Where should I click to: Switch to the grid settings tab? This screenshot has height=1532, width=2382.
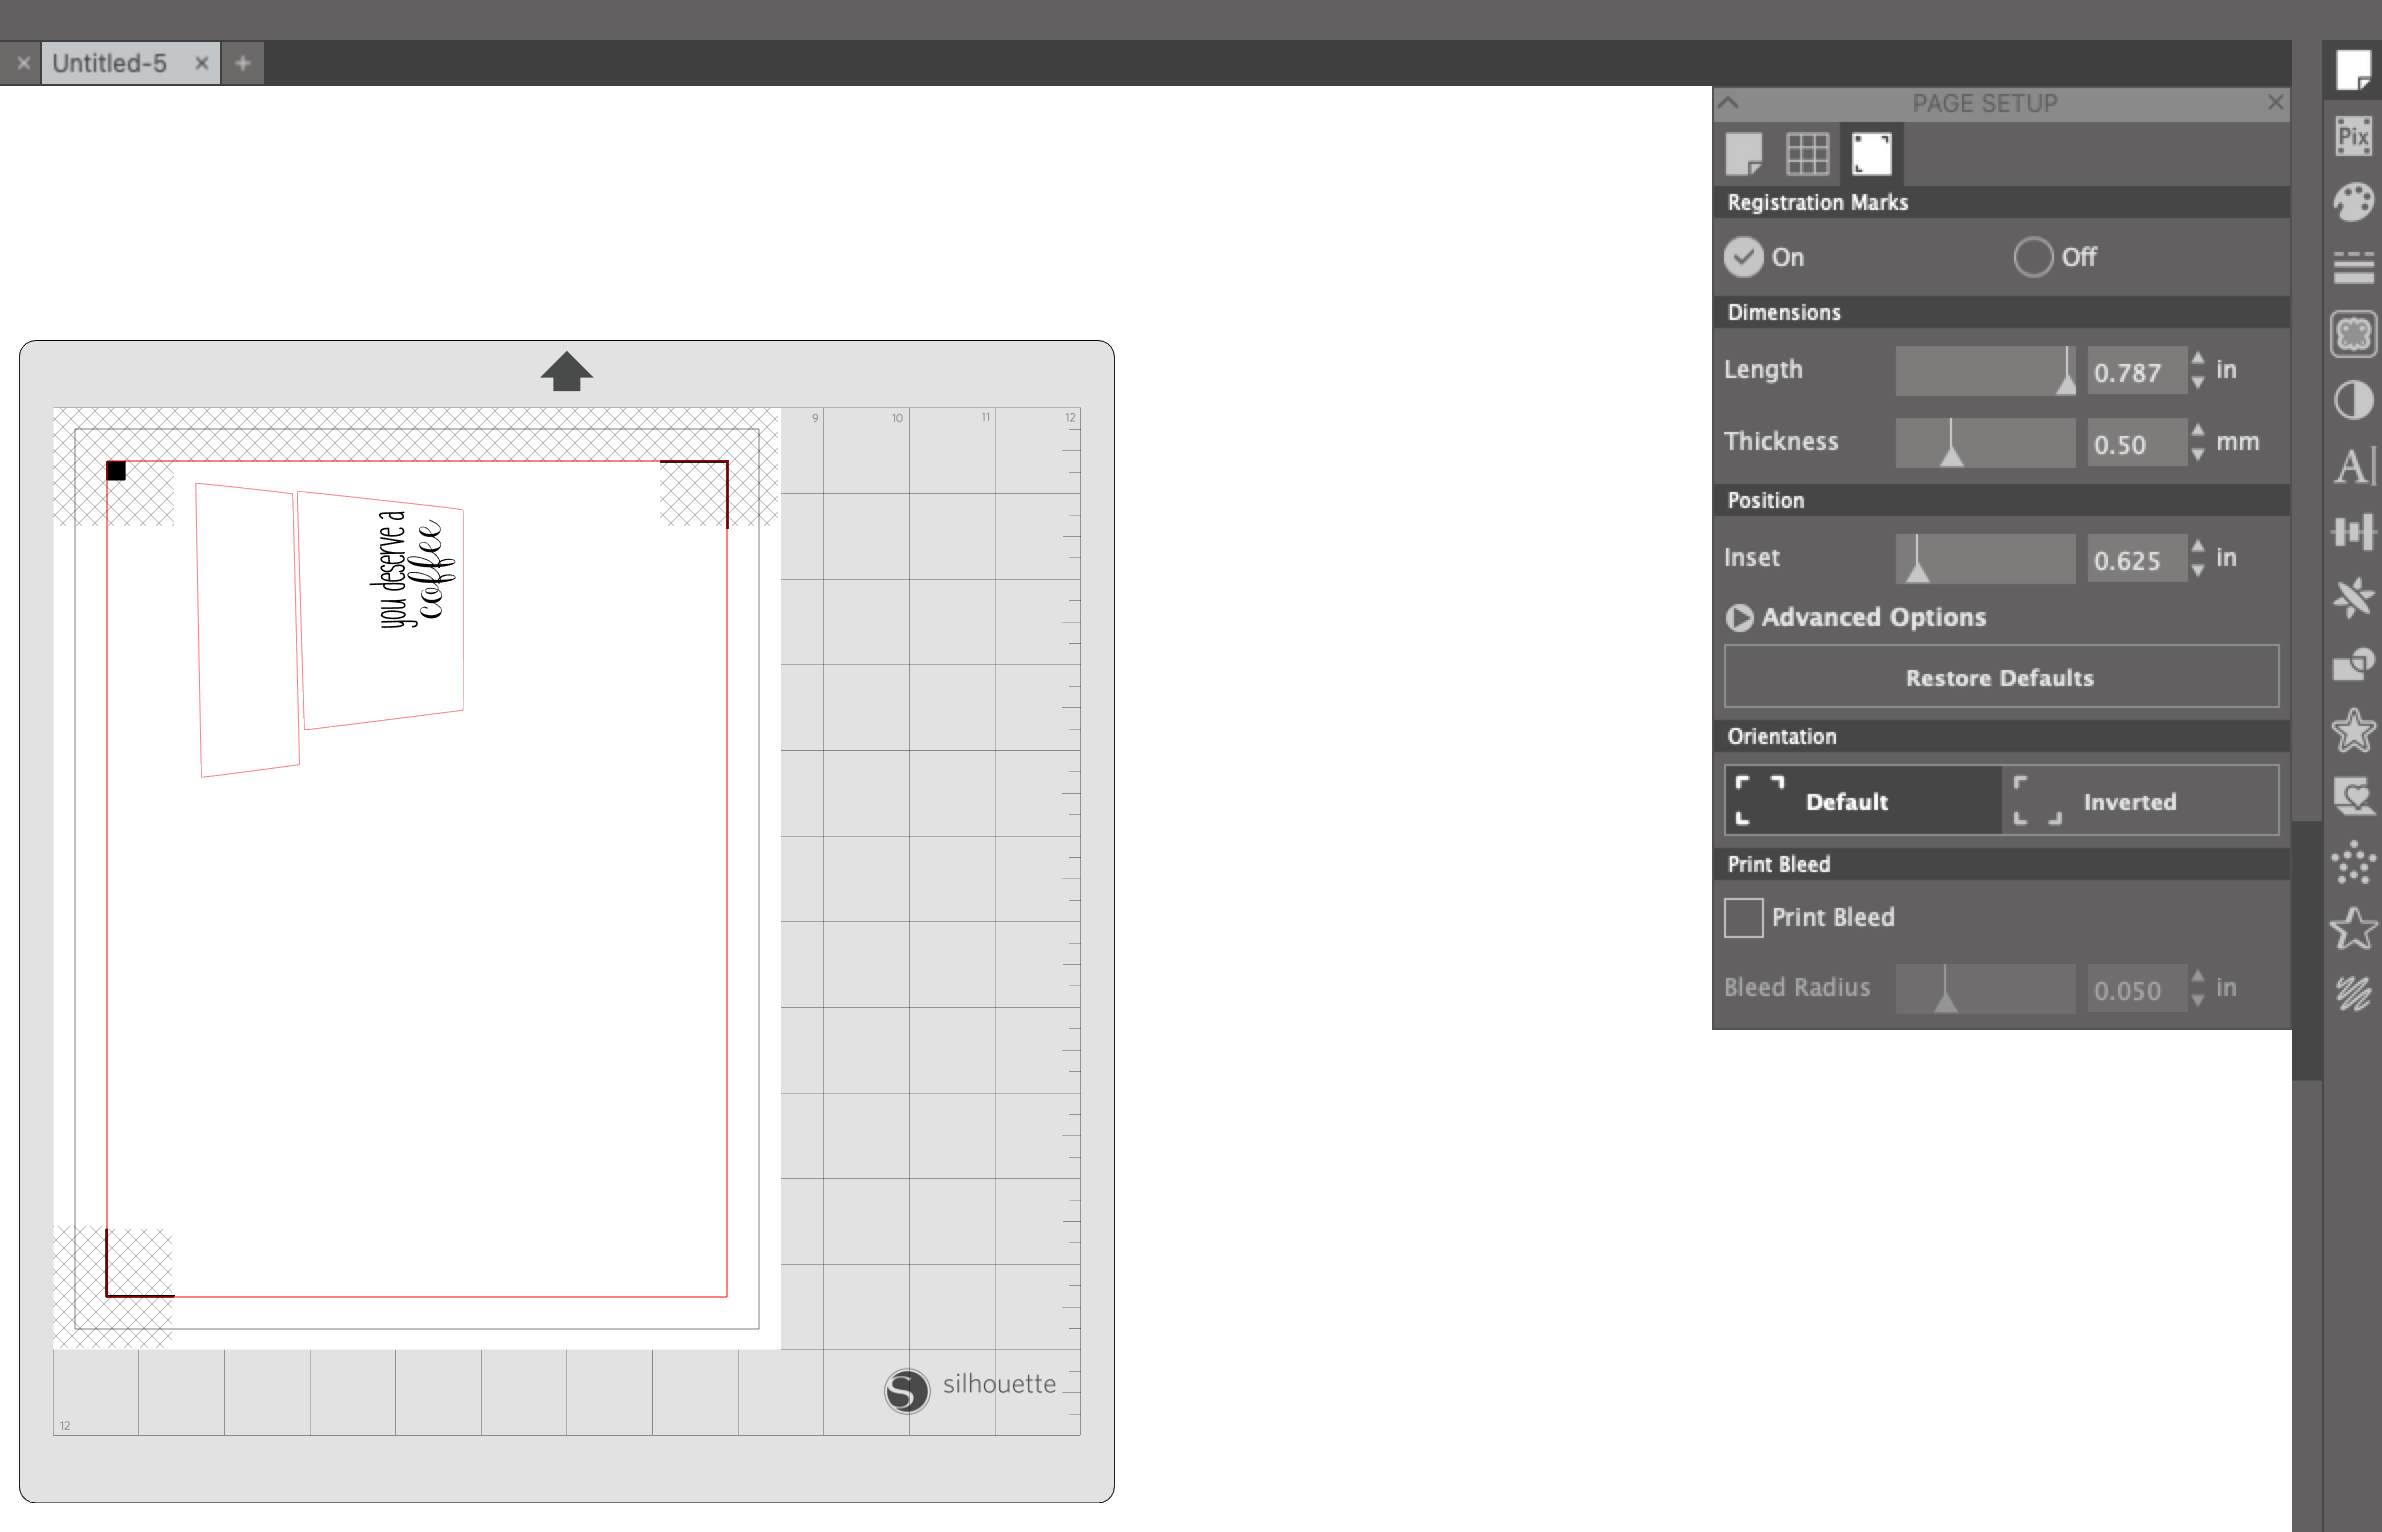click(1807, 153)
